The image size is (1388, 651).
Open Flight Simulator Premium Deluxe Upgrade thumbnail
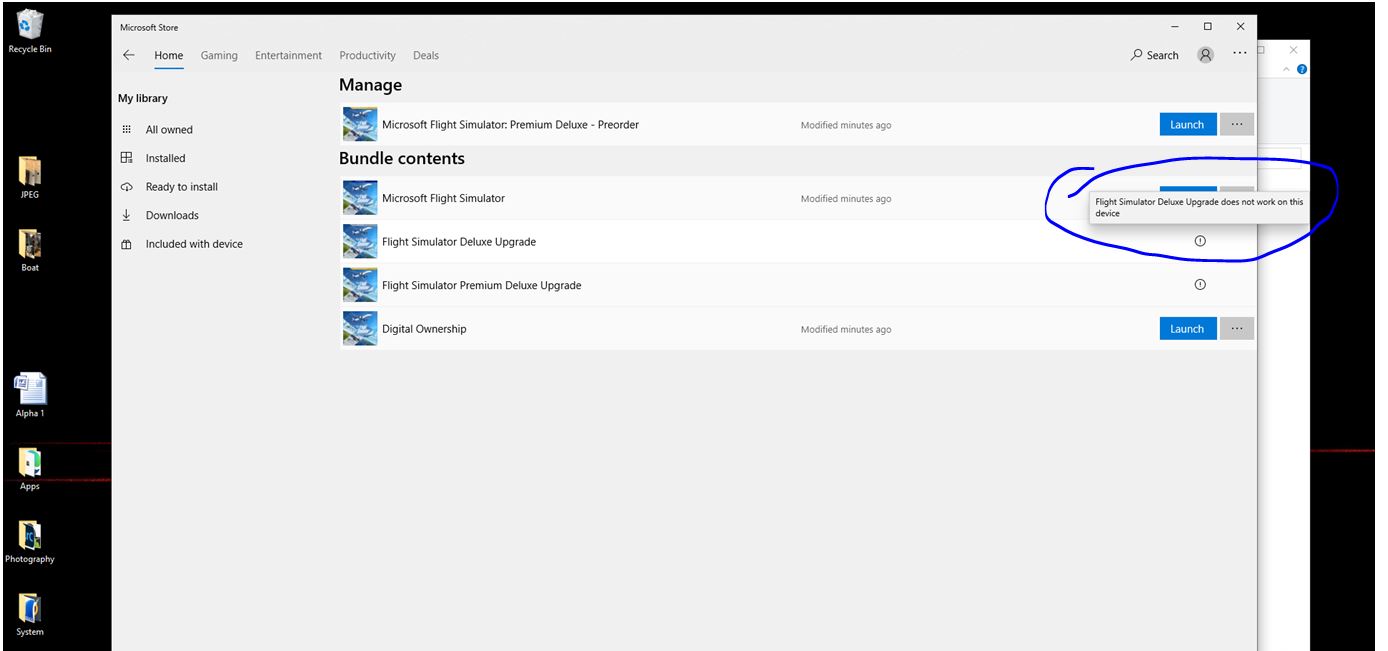click(x=360, y=285)
